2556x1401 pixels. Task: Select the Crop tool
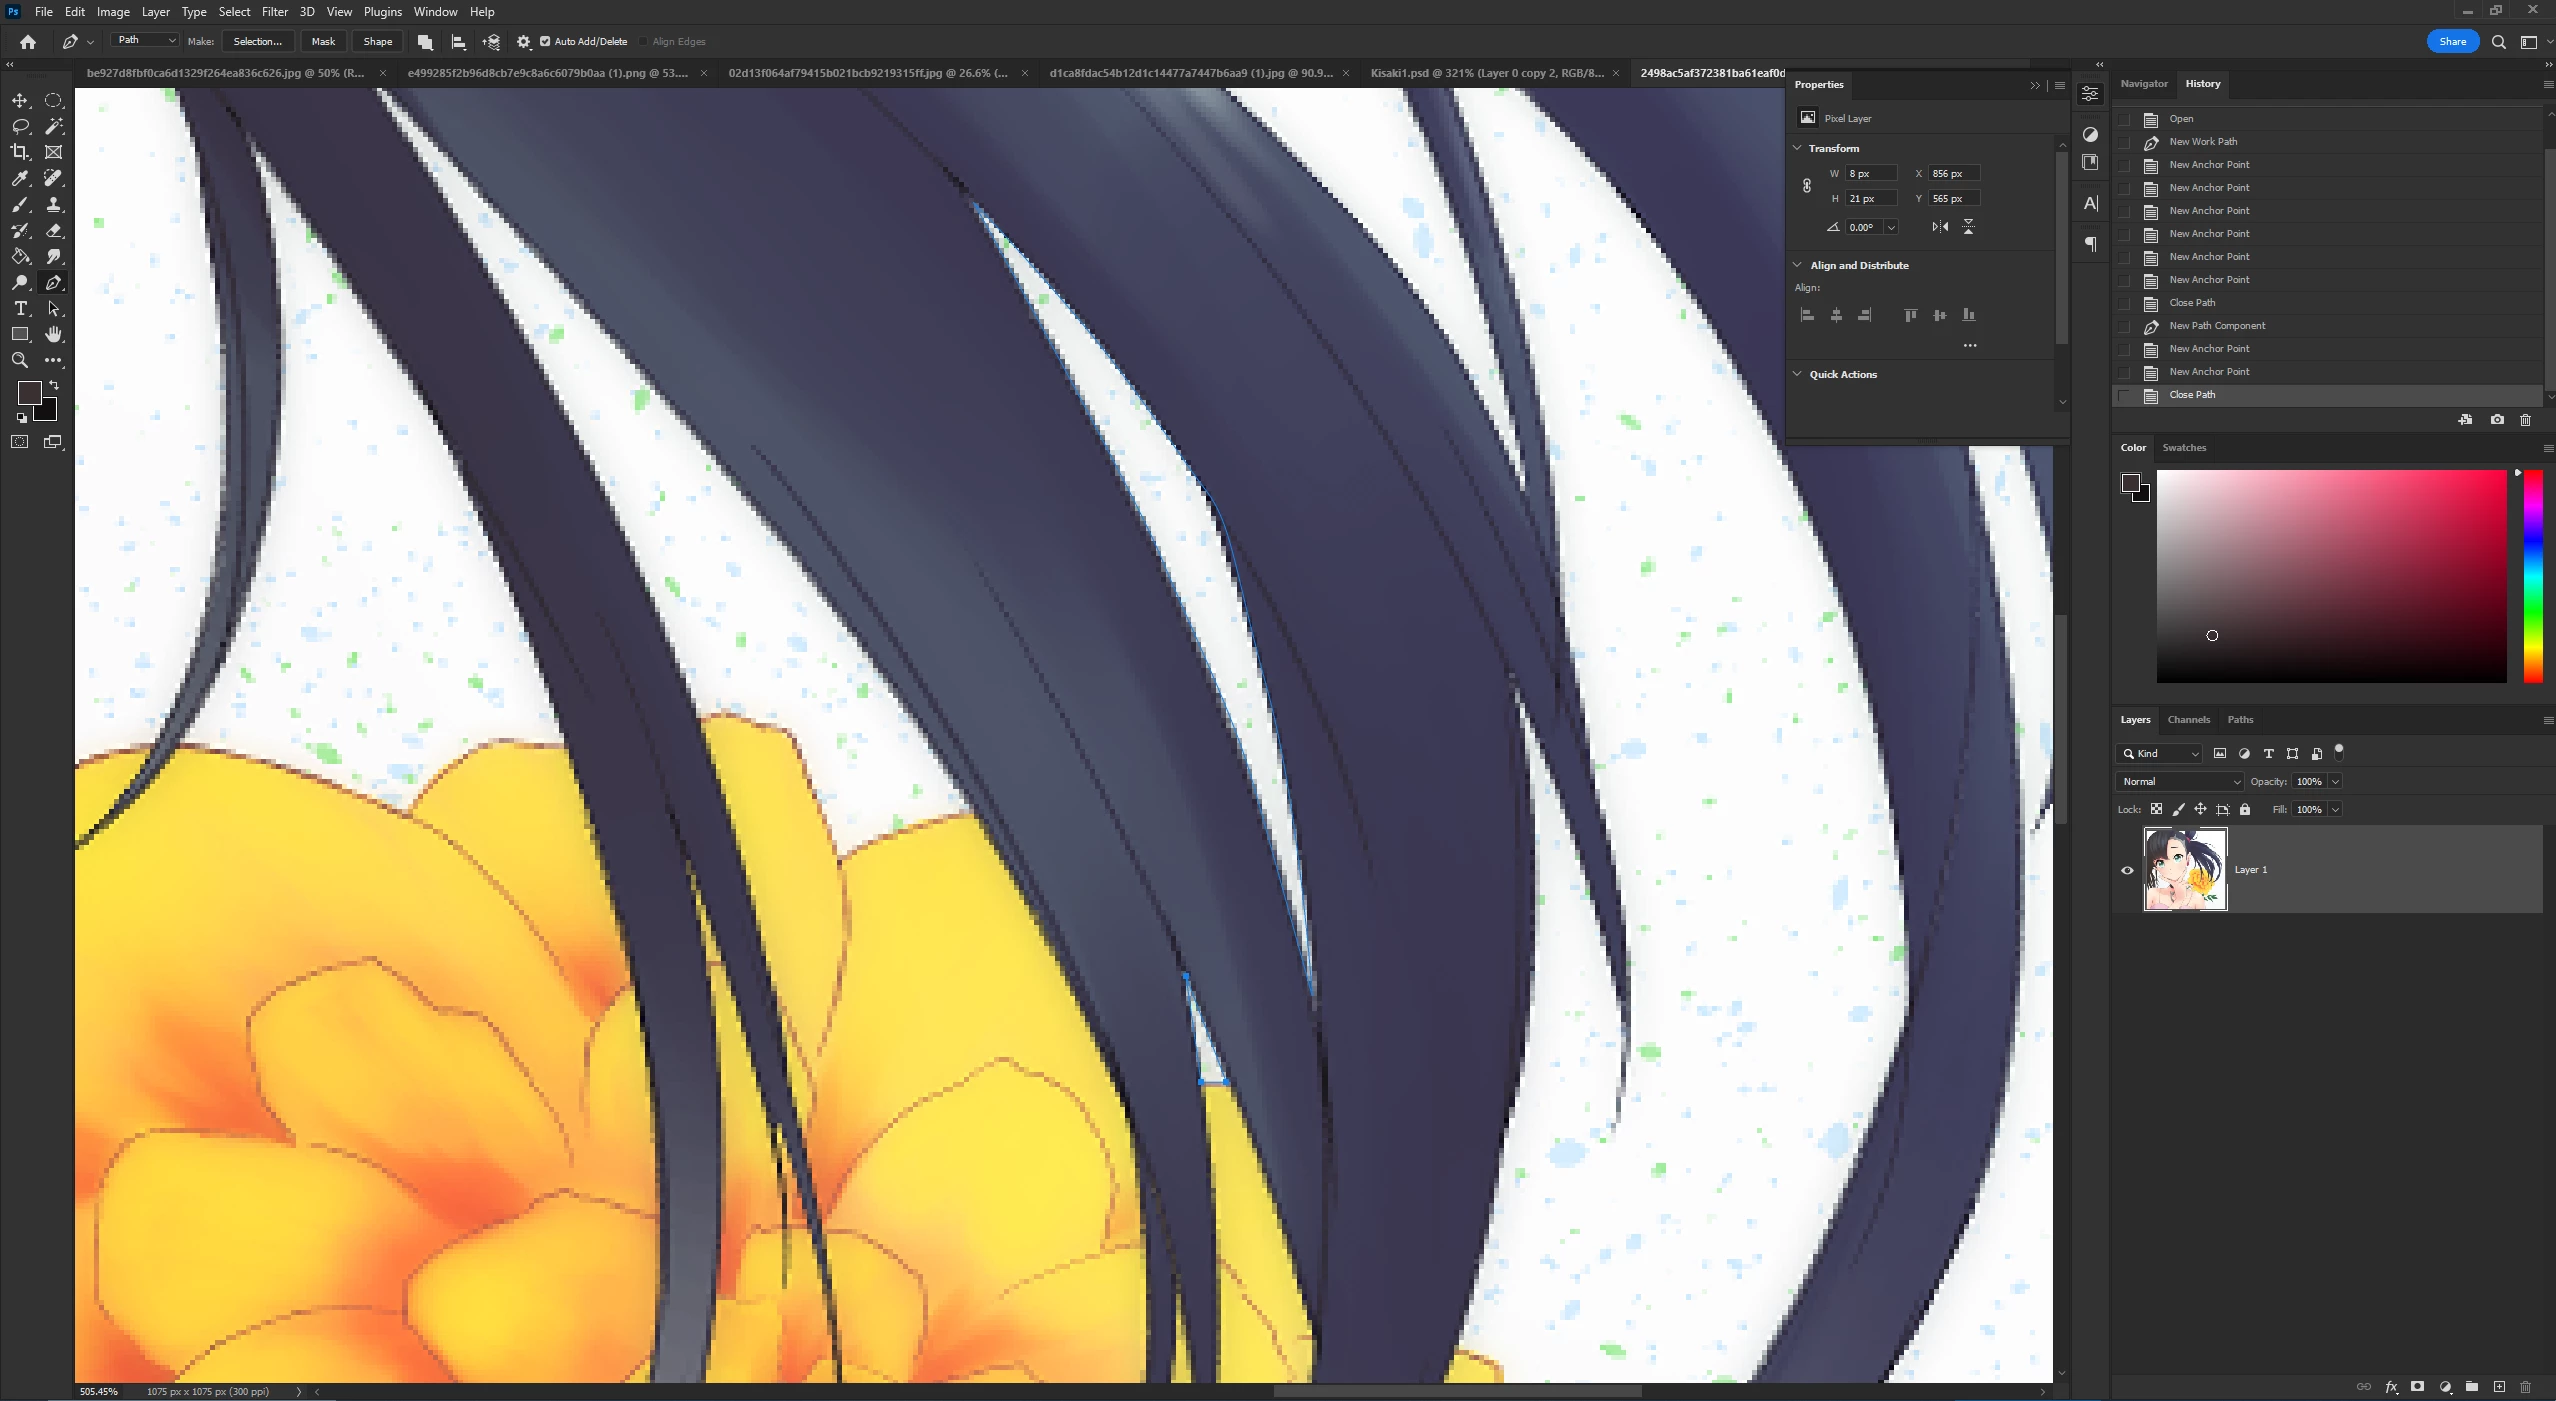(x=20, y=152)
